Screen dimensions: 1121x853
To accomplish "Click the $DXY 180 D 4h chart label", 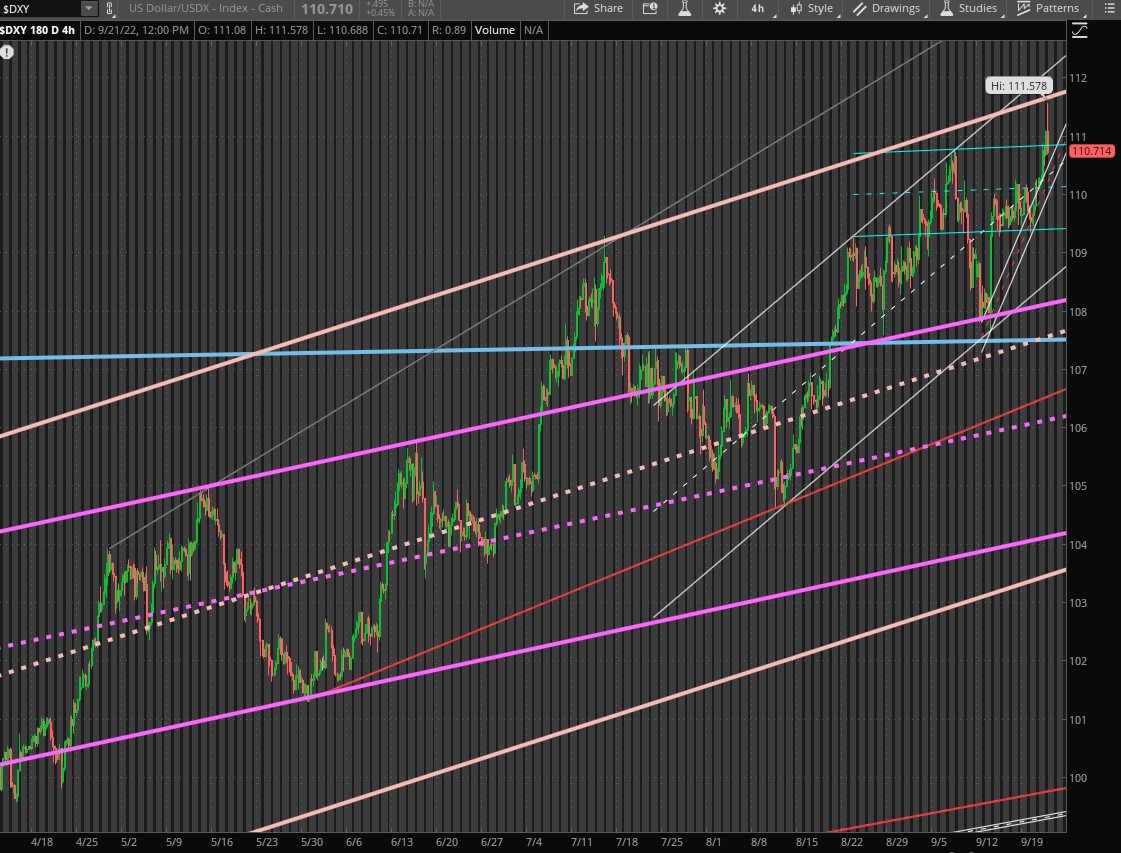I will 37,30.
